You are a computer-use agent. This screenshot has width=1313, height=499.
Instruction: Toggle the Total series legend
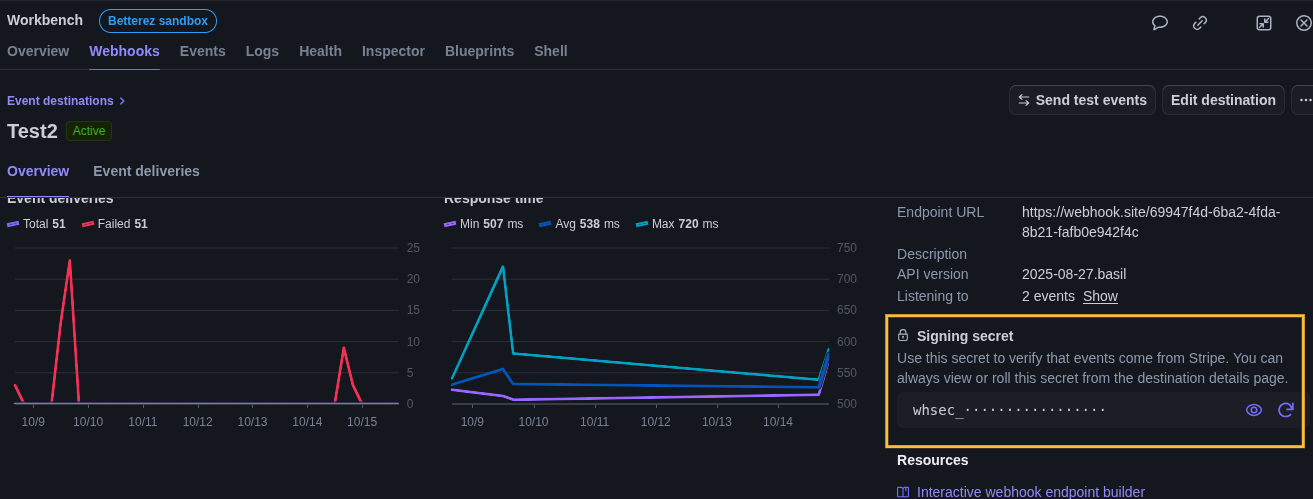click(36, 224)
